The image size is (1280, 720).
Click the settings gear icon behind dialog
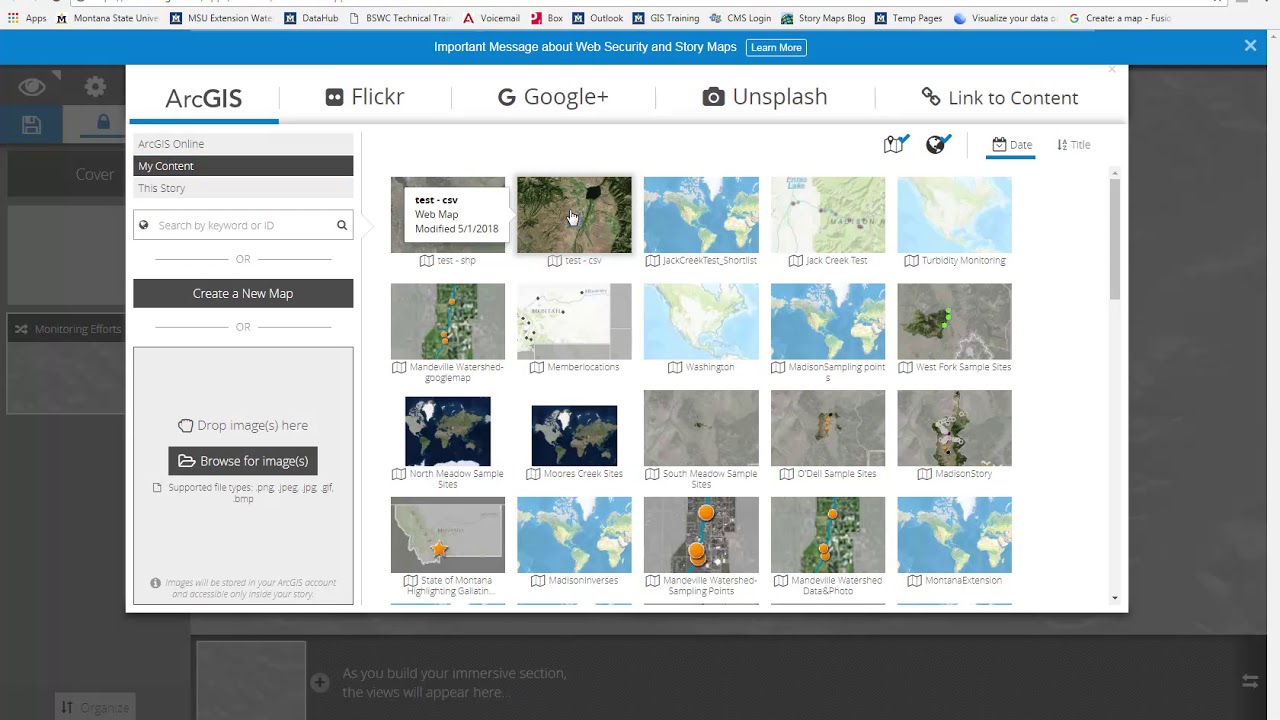pos(95,88)
